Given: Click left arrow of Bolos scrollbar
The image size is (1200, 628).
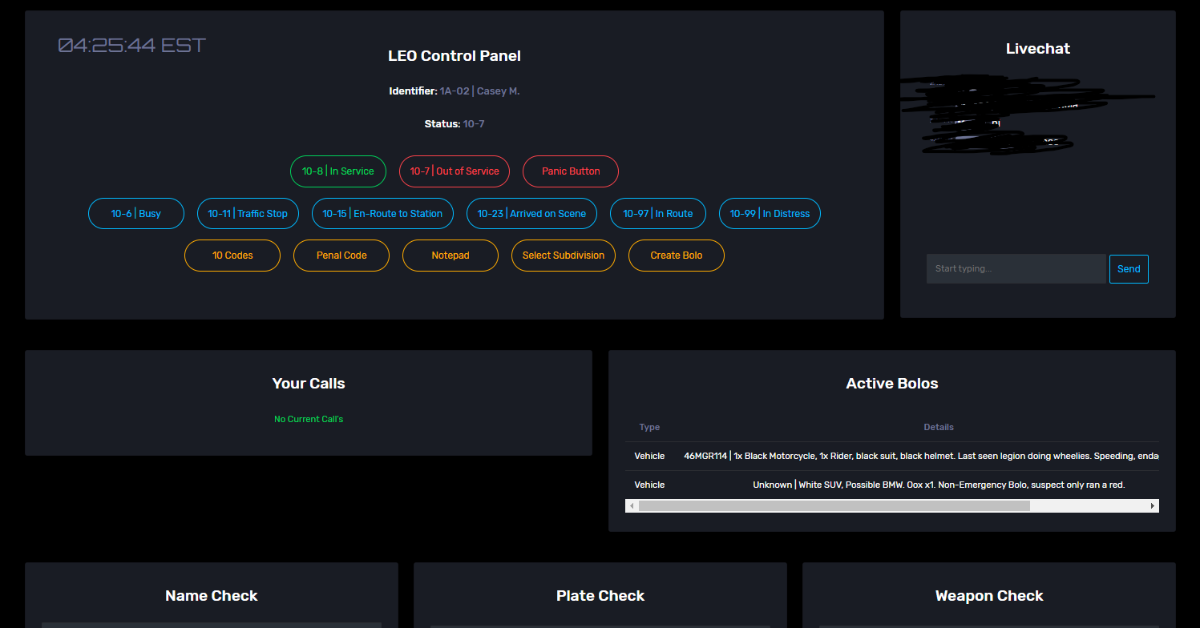Looking at the screenshot, I should (x=631, y=506).
